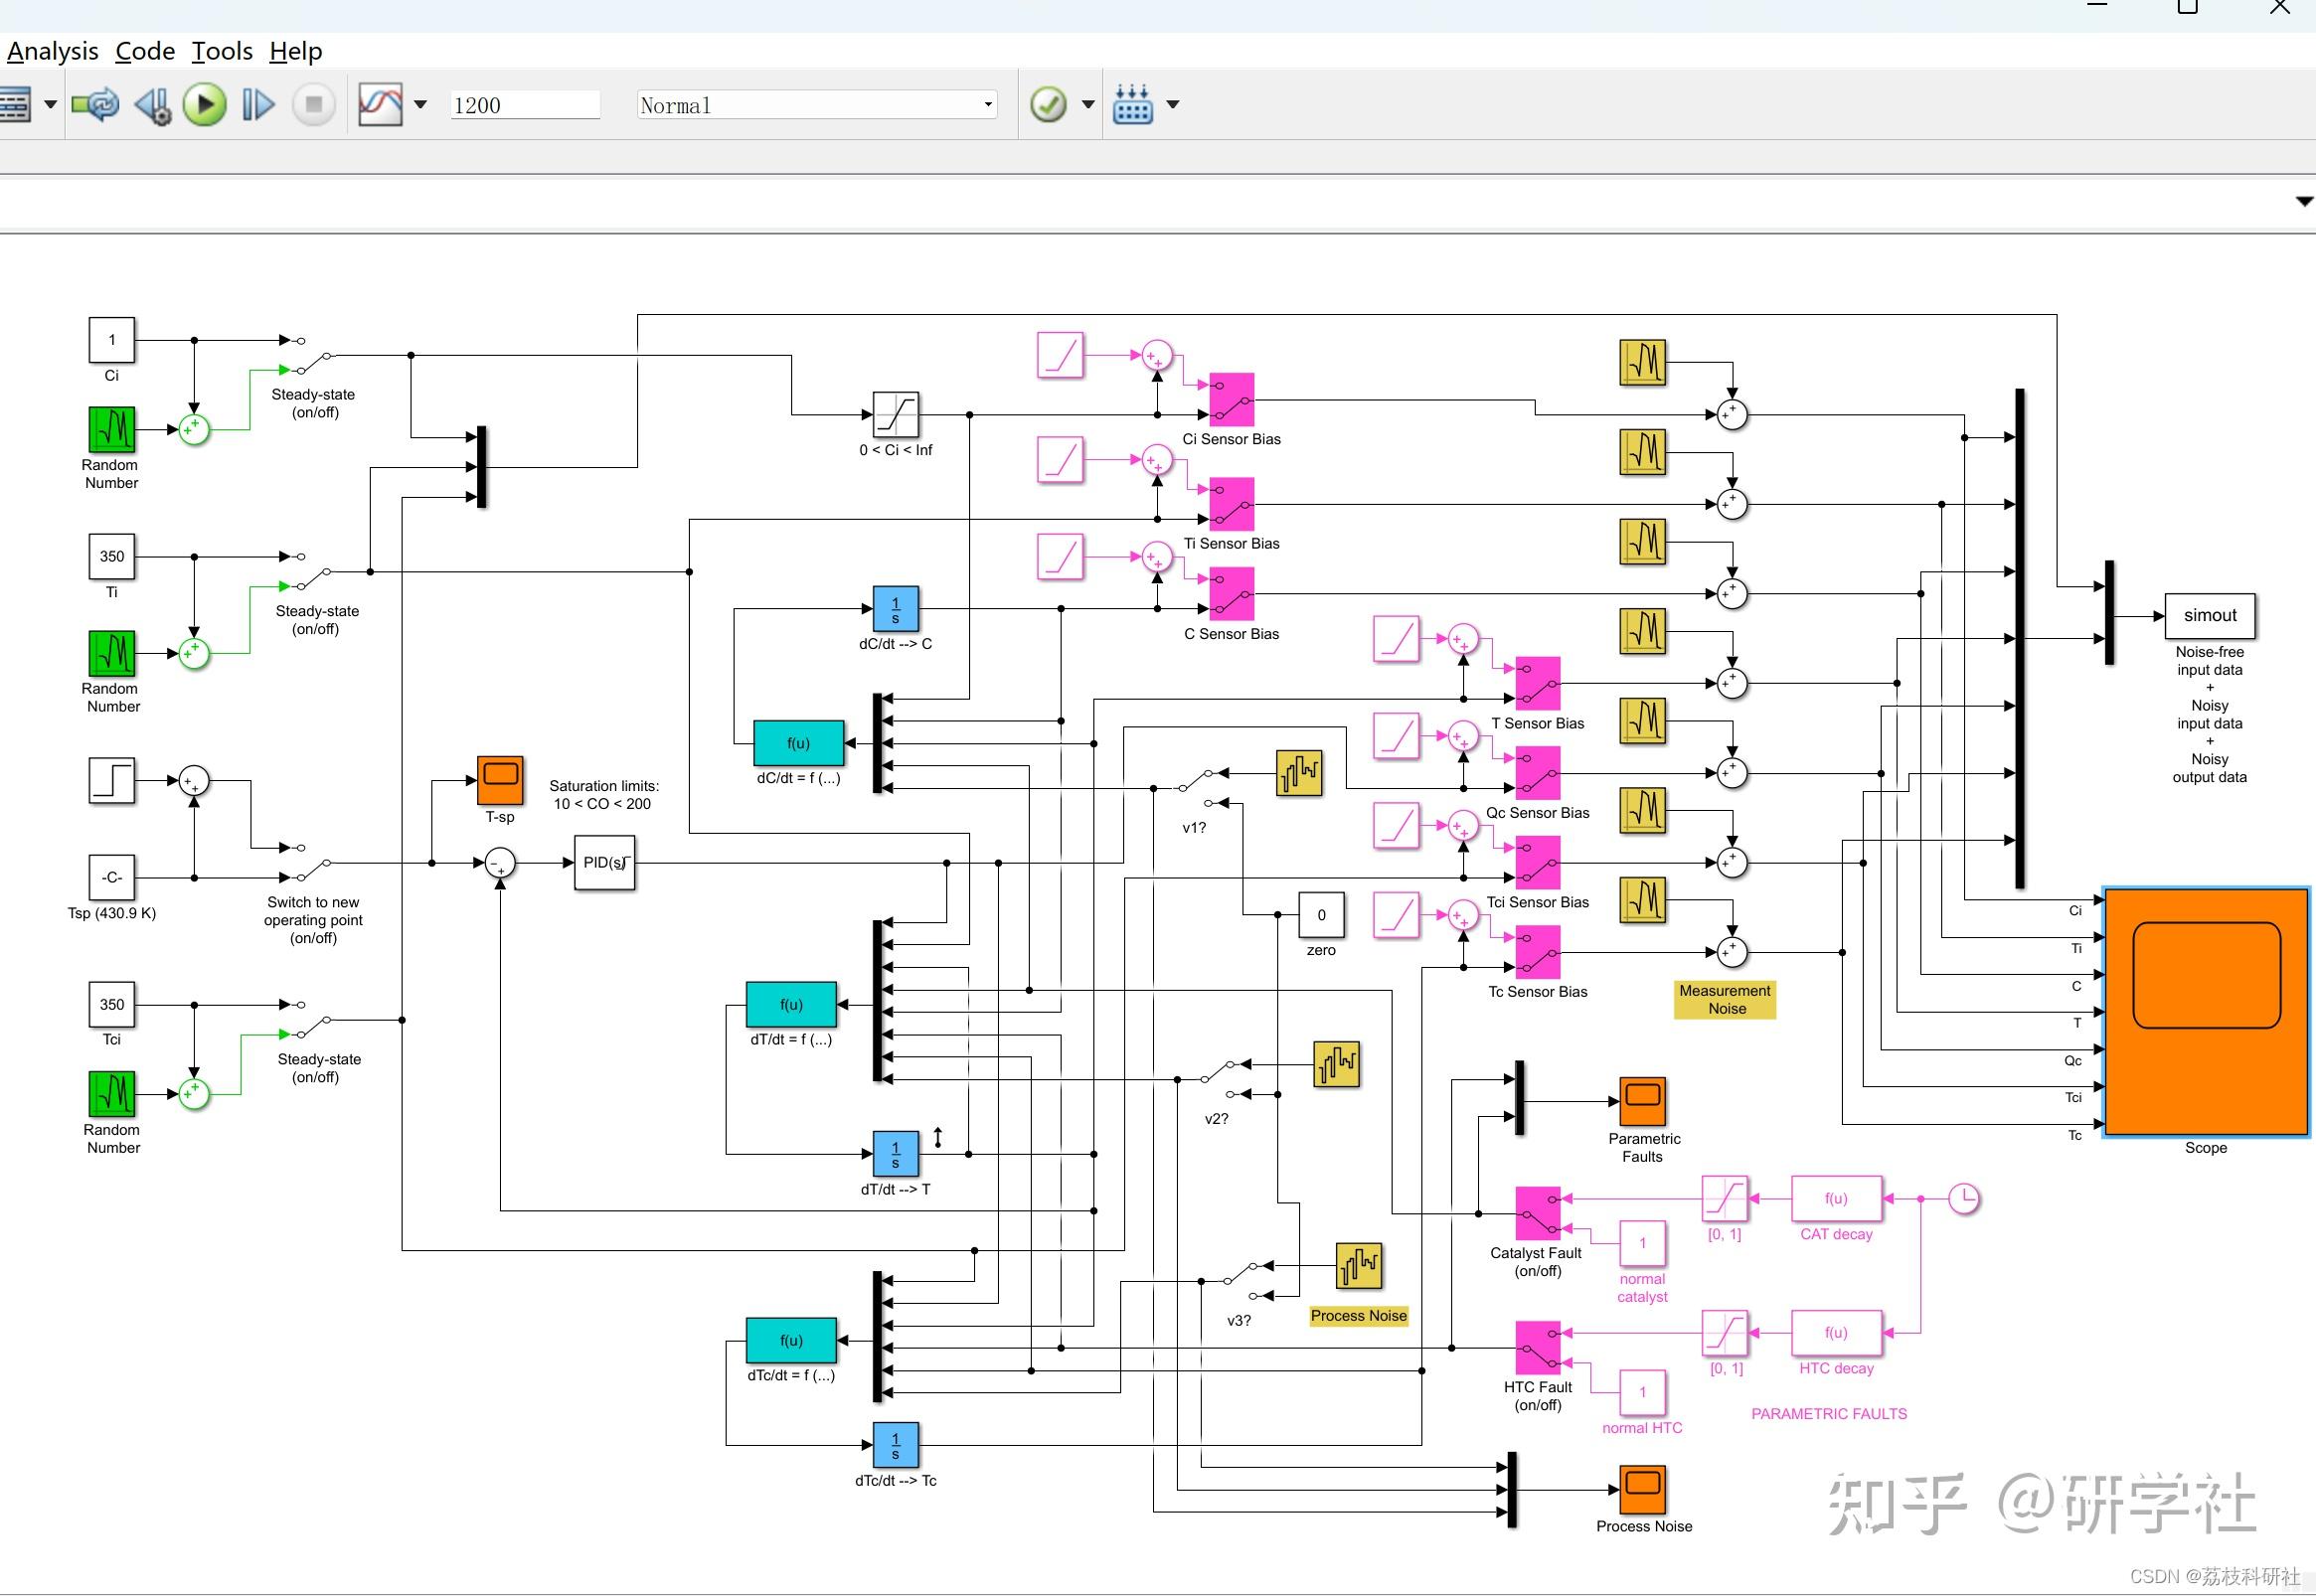This screenshot has height=1596, width=2316.
Task: Open the Analysis menu
Action: (52, 50)
